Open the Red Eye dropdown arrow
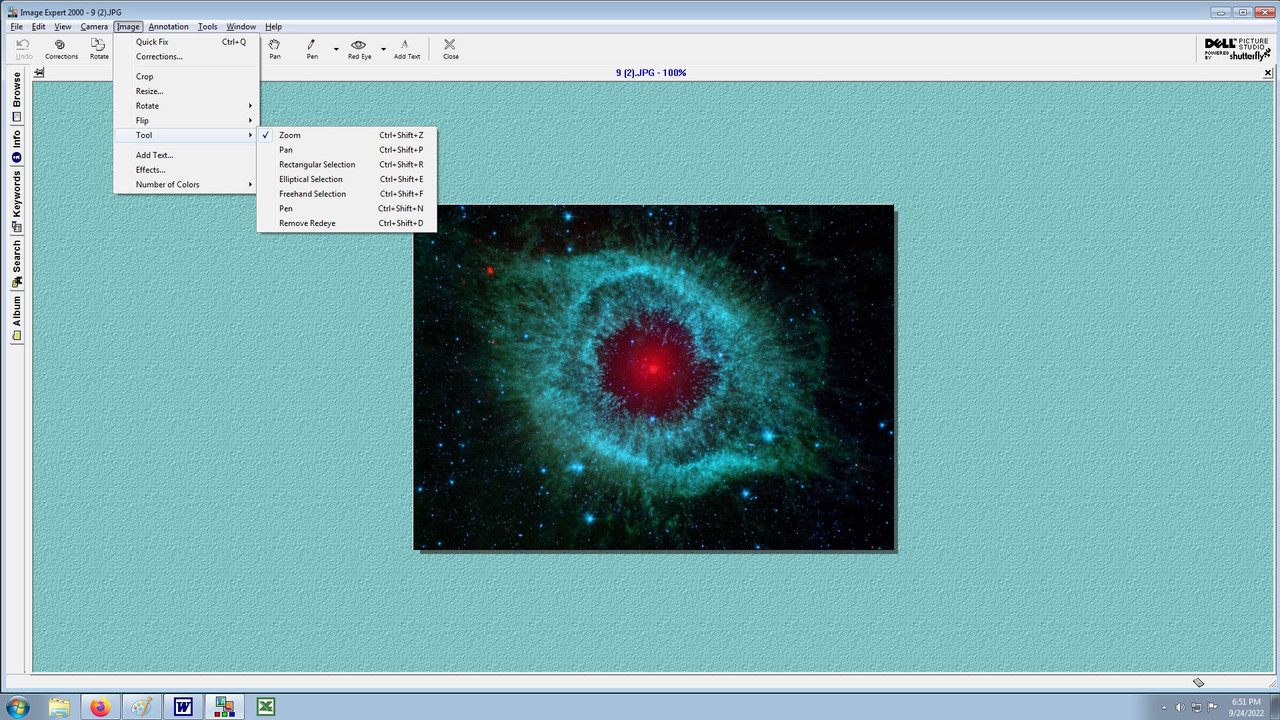Viewport: 1280px width, 720px height. 383,49
